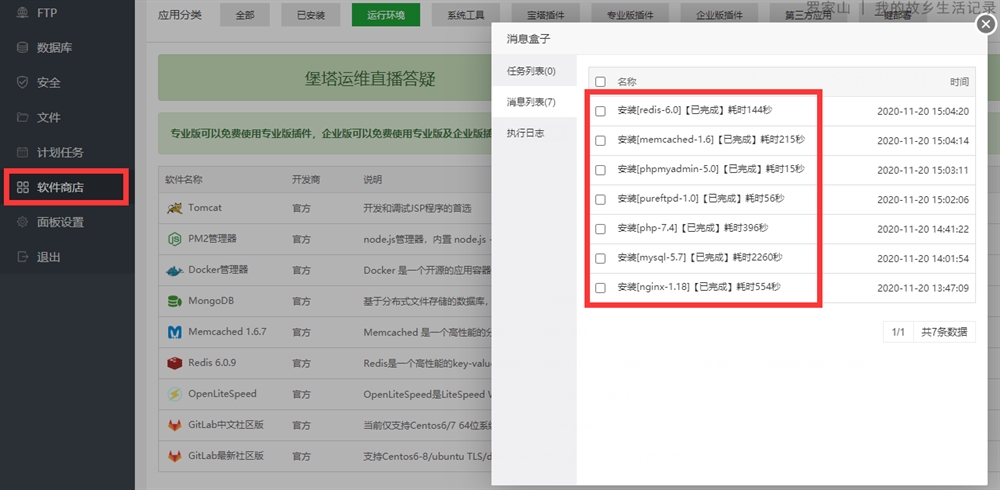This screenshot has height=490, width=1000.
Task: Check the memcached-1.6 install message
Action: [x=600, y=140]
